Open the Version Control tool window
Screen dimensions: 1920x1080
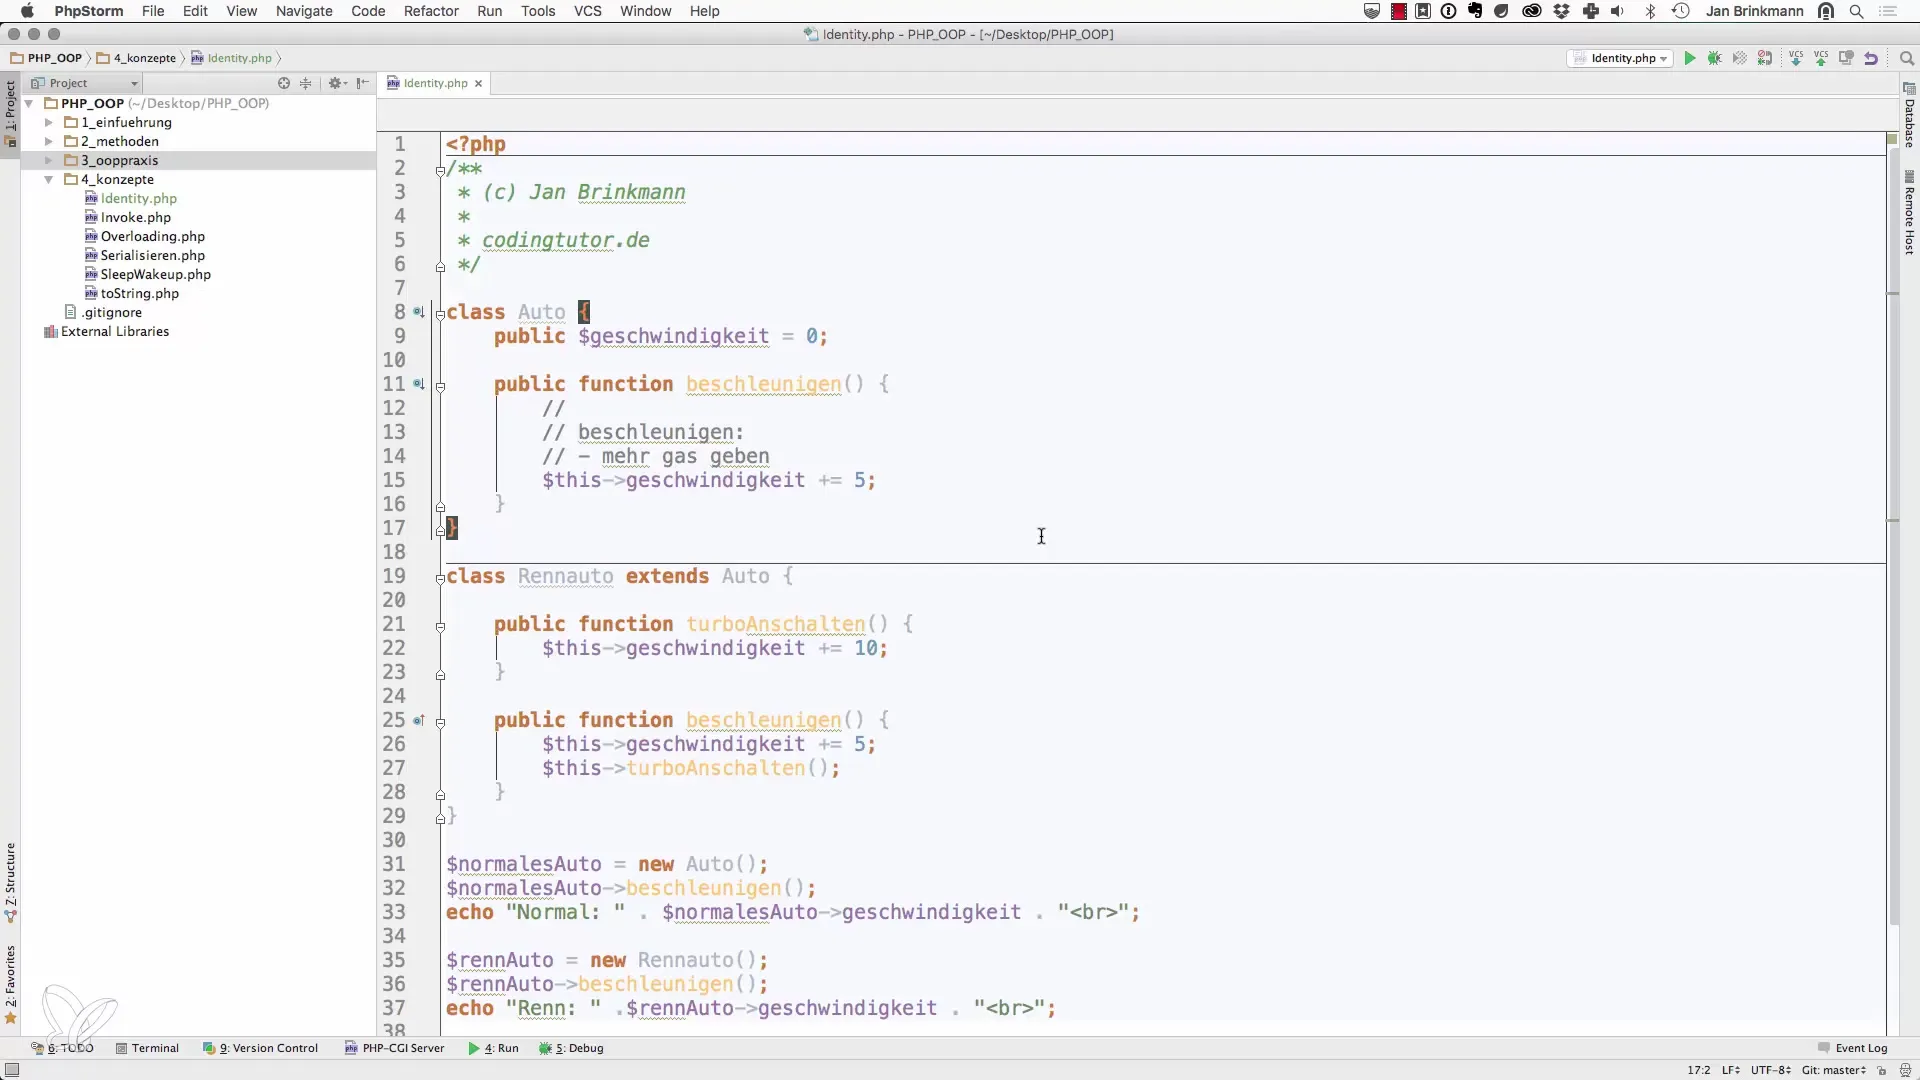[x=260, y=1048]
